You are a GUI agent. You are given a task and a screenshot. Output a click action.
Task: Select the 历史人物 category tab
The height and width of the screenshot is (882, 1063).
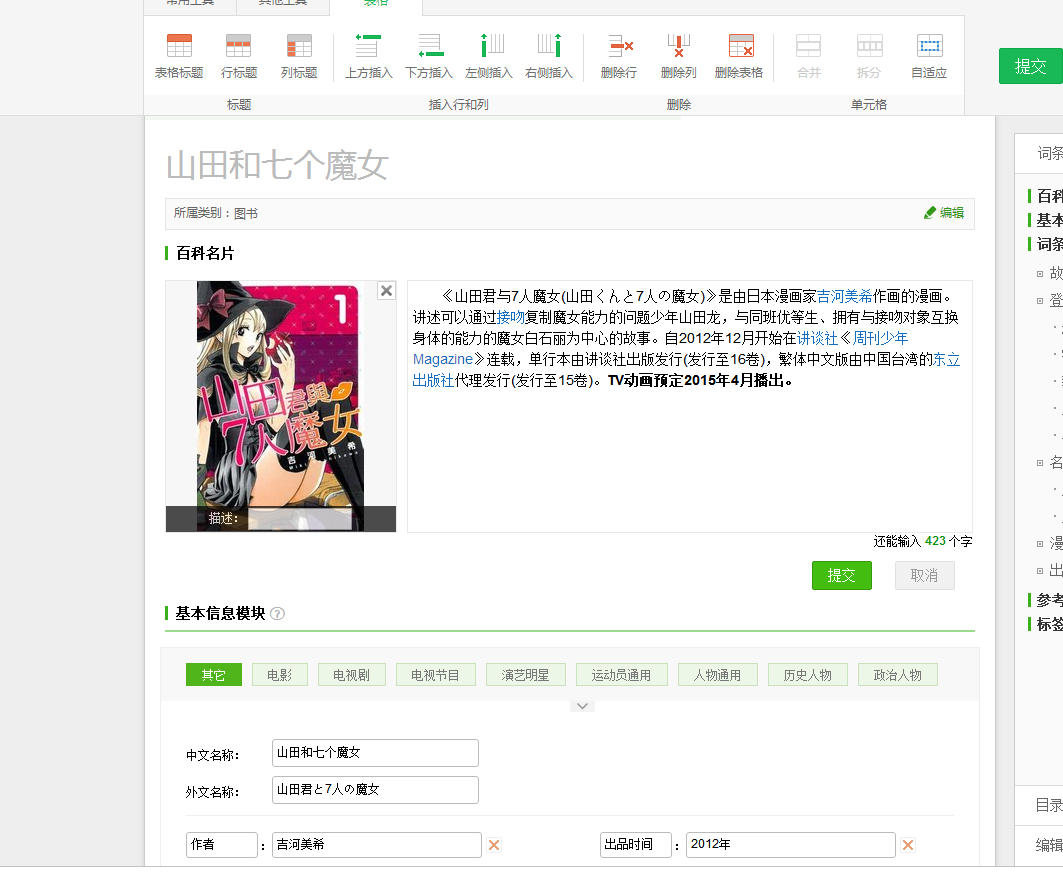point(807,675)
